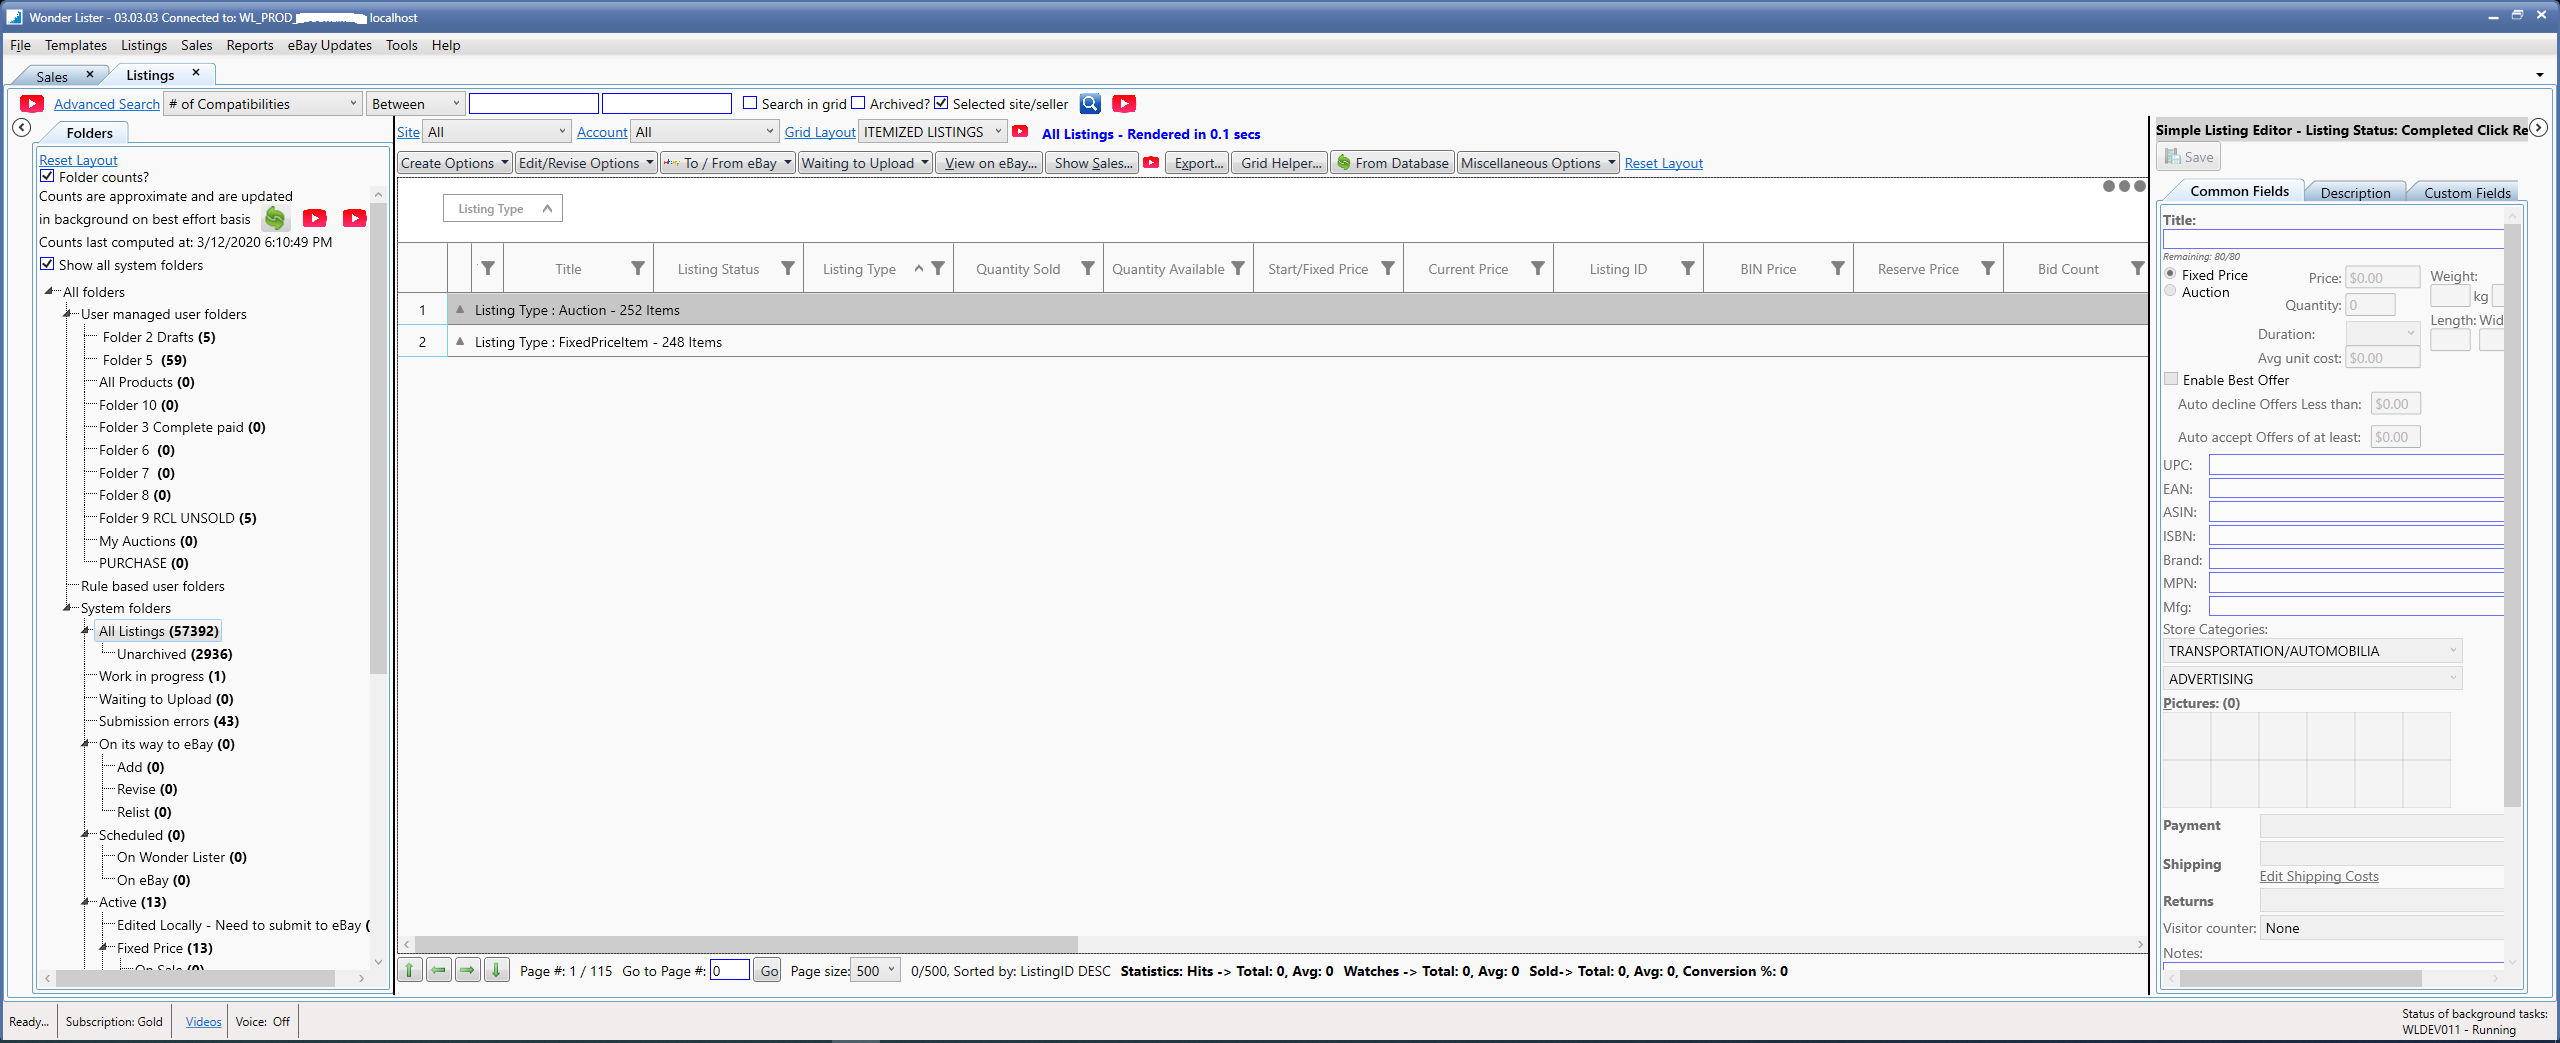Image resolution: width=2560 pixels, height=1043 pixels.
Task: Click the grid horizontal scrollbar thumb
Action: pyautogui.click(x=746, y=943)
